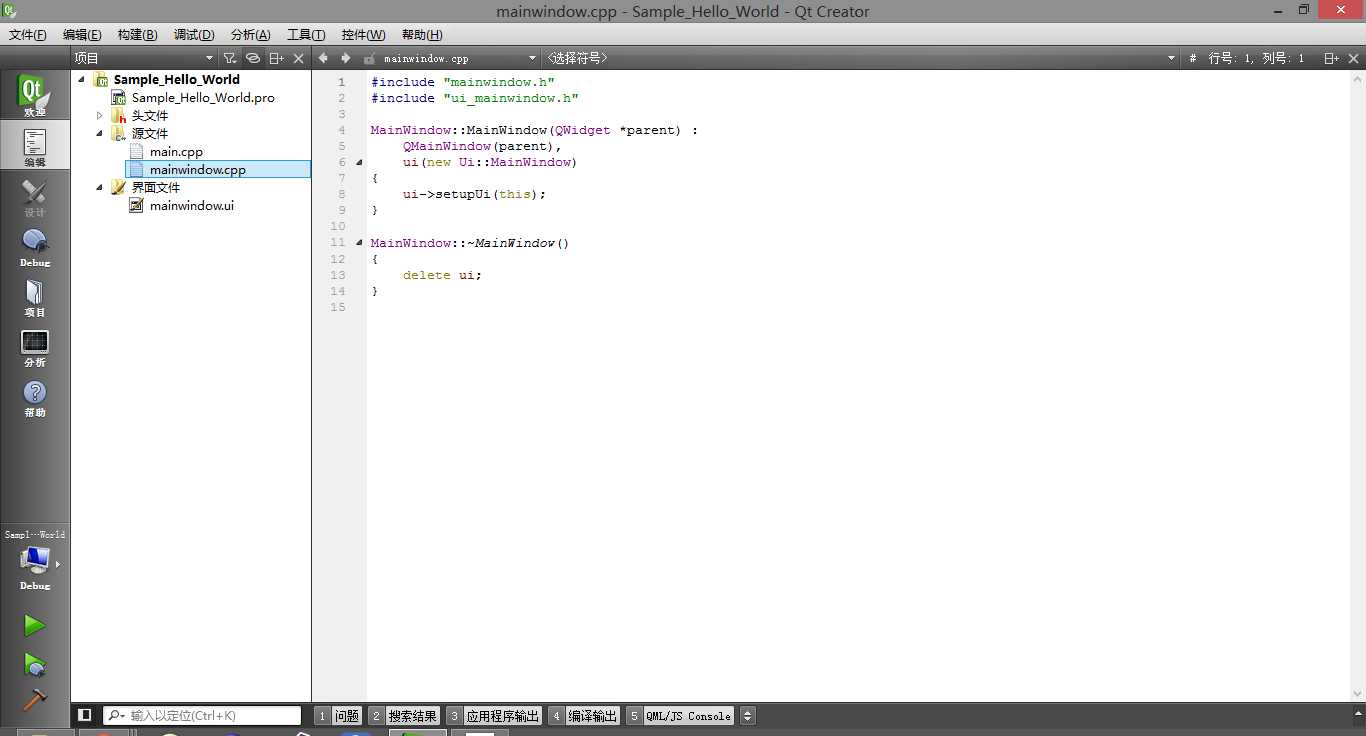Image resolution: width=1366 pixels, height=736 pixels.
Task: Go forward with the editor right arrow
Action: [x=346, y=58]
